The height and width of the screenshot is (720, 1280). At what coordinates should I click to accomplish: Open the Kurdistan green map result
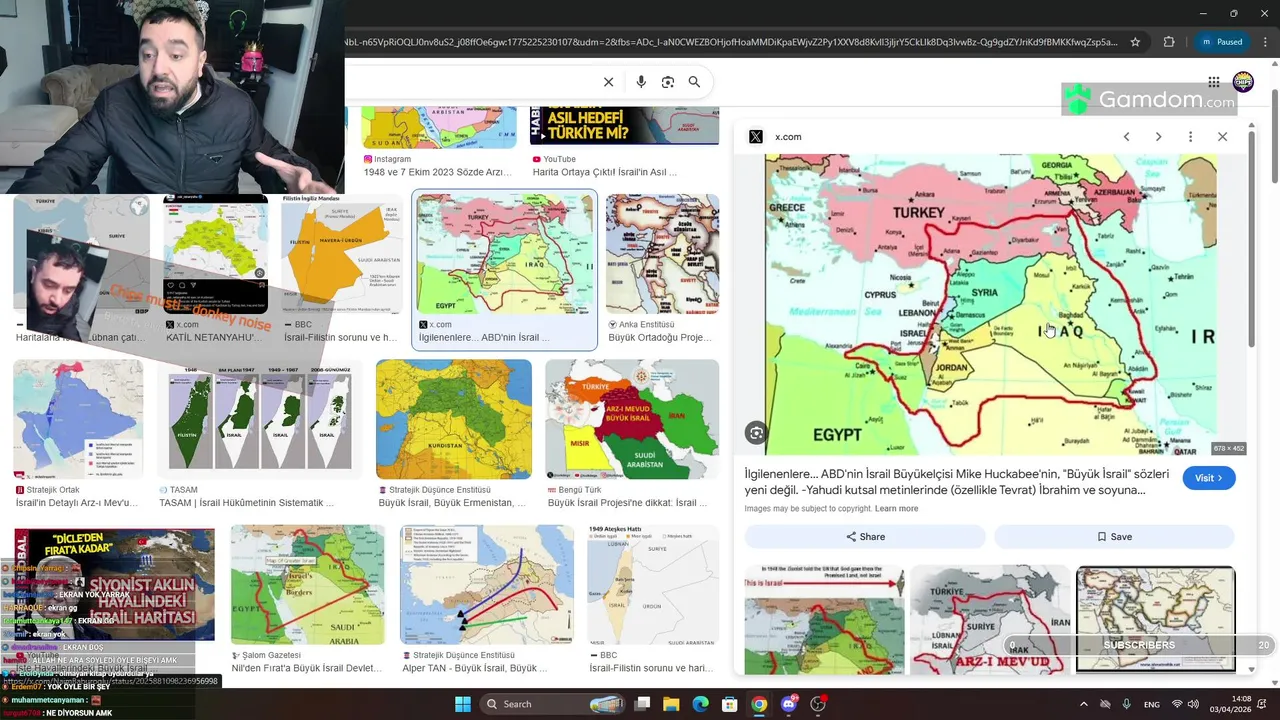(x=454, y=420)
